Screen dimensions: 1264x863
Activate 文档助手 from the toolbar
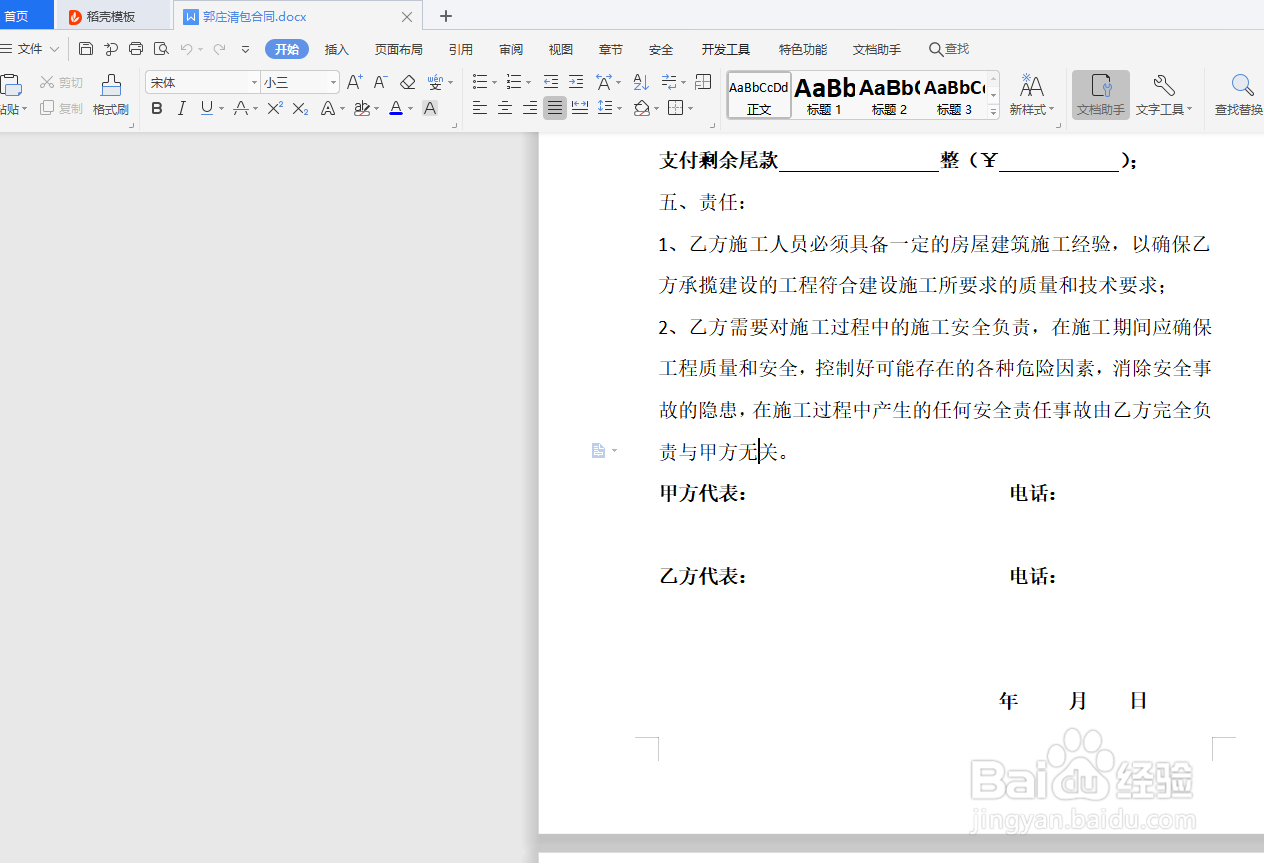point(1100,95)
